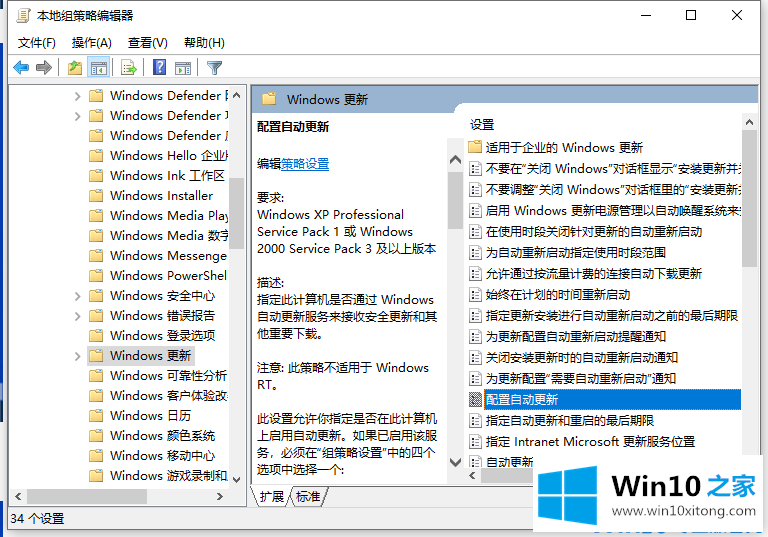The height and width of the screenshot is (537, 768).
Task: Click settings list scroll-up arrow
Action: (x=749, y=122)
